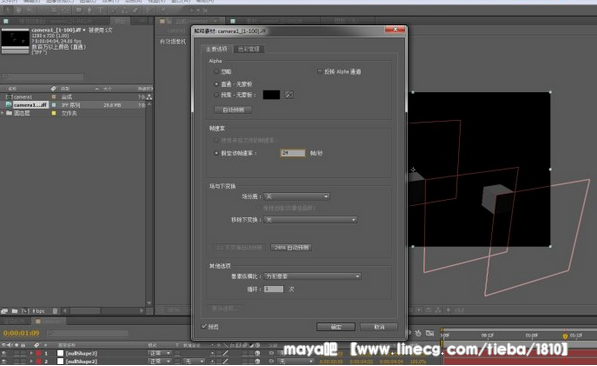Pick matte color with the eyedropper icon
This screenshot has height=366, width=597.
pyautogui.click(x=289, y=94)
